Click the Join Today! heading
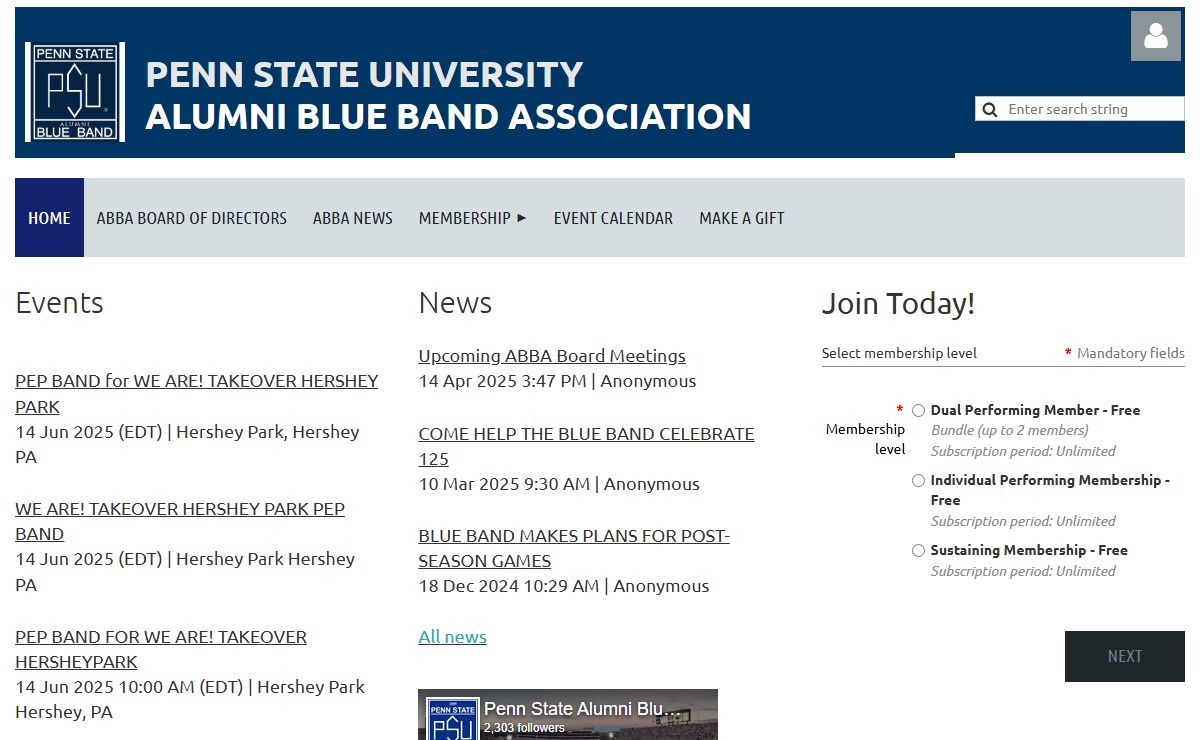 (898, 303)
